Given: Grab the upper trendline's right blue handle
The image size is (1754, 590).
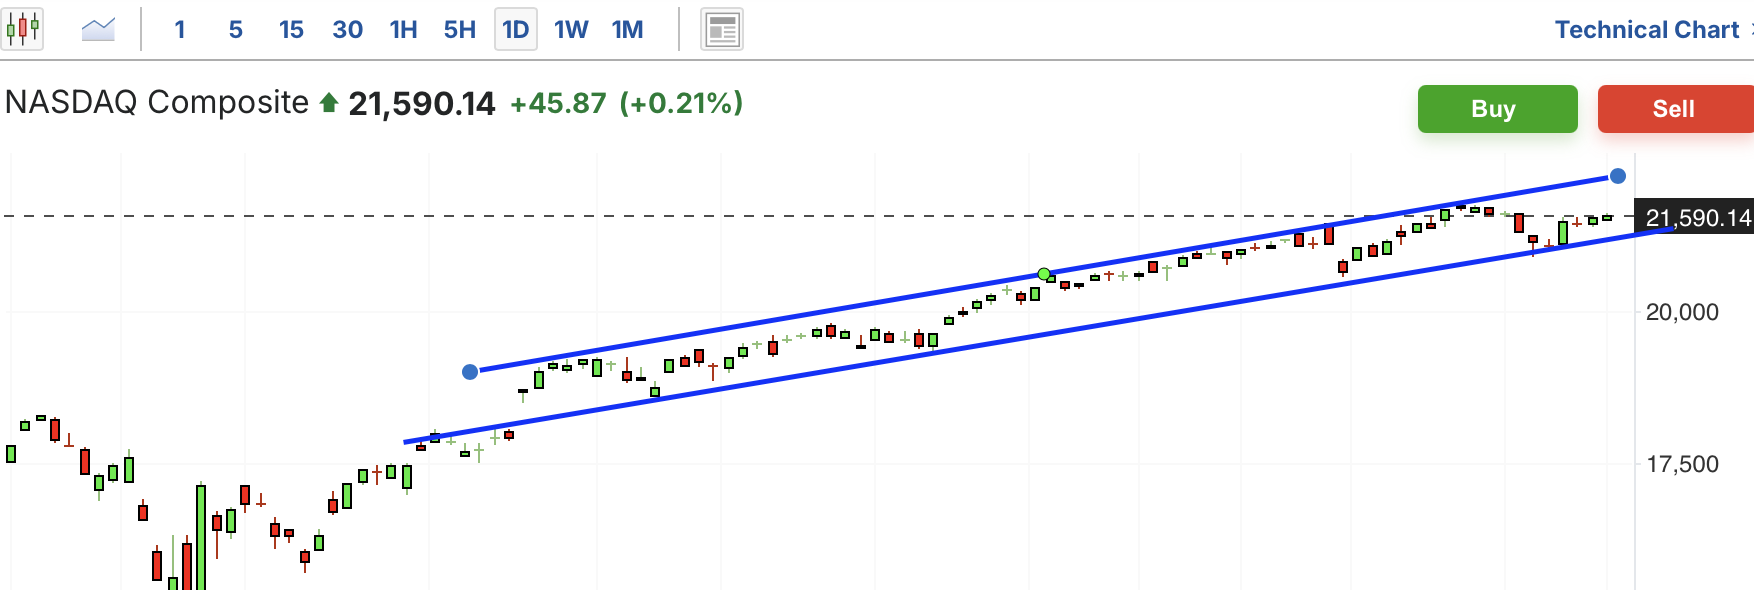Looking at the screenshot, I should pyautogui.click(x=1618, y=176).
